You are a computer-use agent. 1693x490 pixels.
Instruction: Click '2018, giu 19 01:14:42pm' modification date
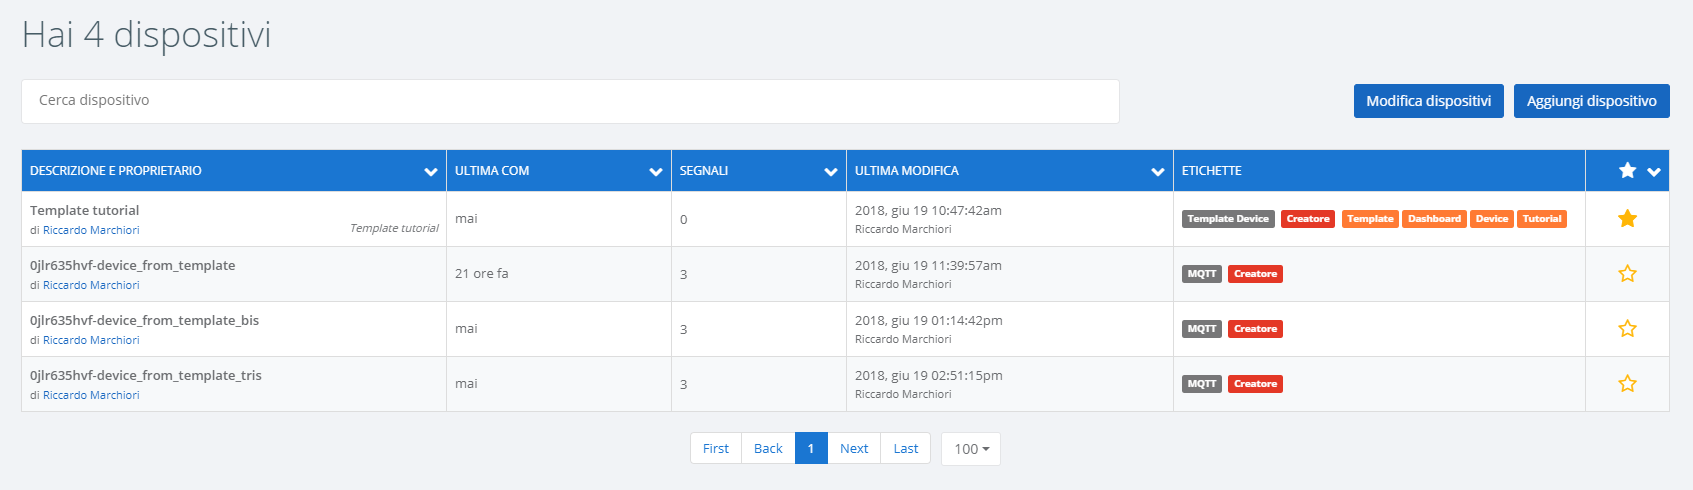point(929,320)
